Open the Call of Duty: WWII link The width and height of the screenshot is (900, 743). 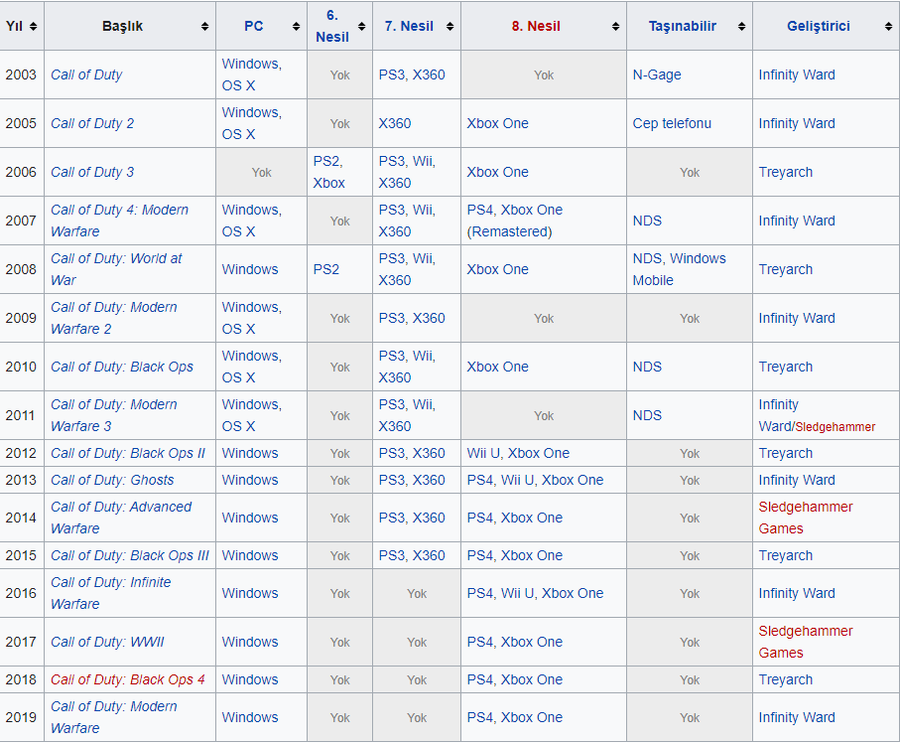pos(107,642)
